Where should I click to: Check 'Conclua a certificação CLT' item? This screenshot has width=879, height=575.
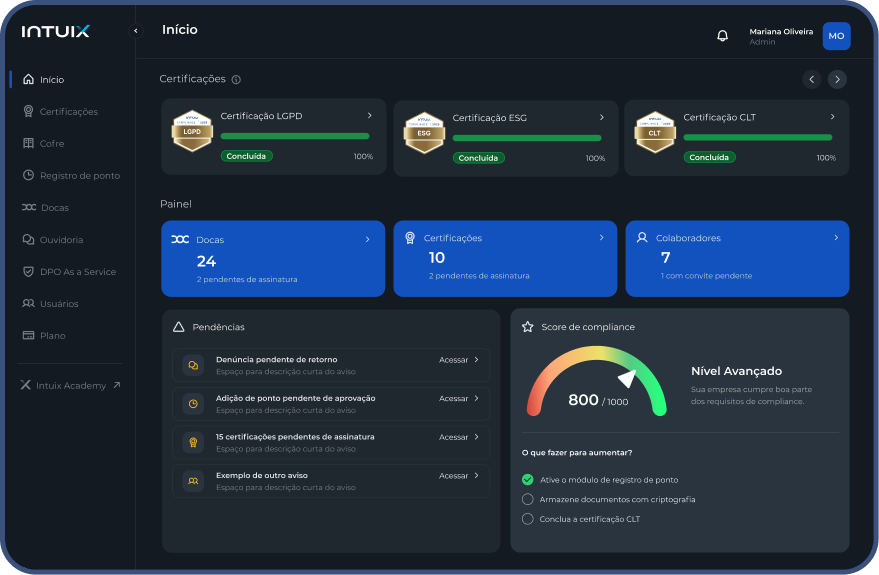coord(528,519)
